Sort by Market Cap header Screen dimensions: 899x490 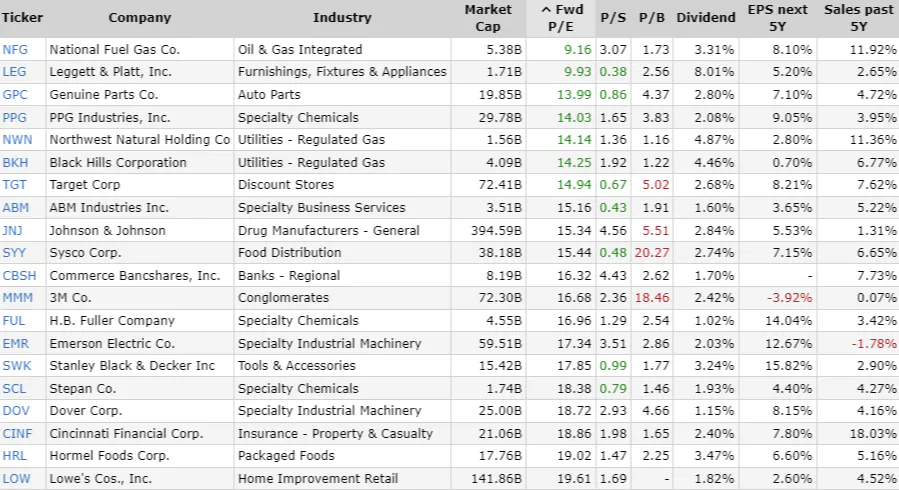(x=488, y=18)
